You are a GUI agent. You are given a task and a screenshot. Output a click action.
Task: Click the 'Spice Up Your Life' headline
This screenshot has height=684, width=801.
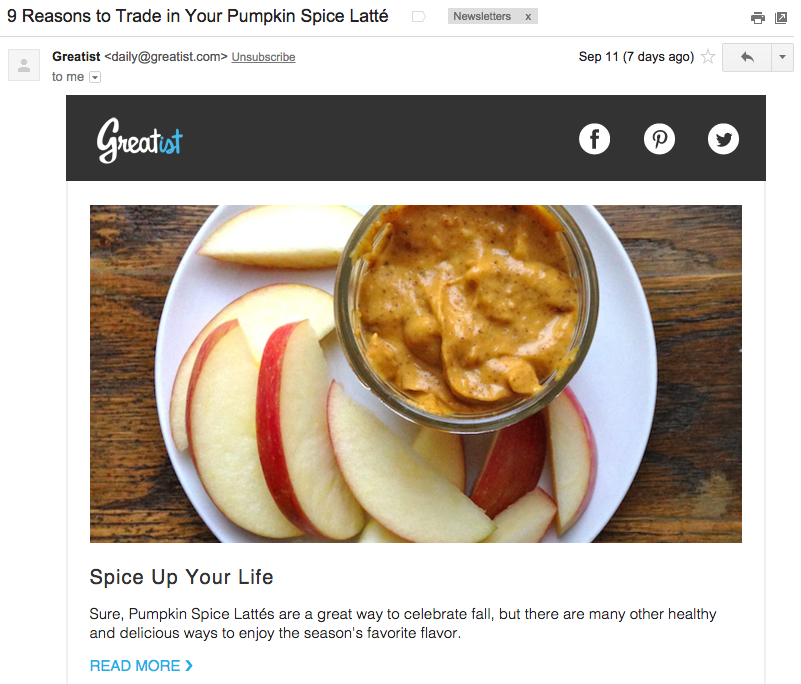[181, 577]
